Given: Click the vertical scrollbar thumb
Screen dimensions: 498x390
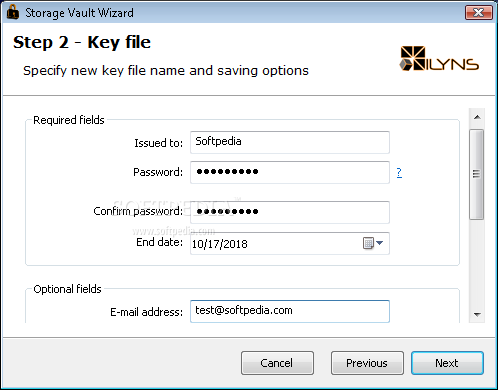Looking at the screenshot, I should [476, 174].
